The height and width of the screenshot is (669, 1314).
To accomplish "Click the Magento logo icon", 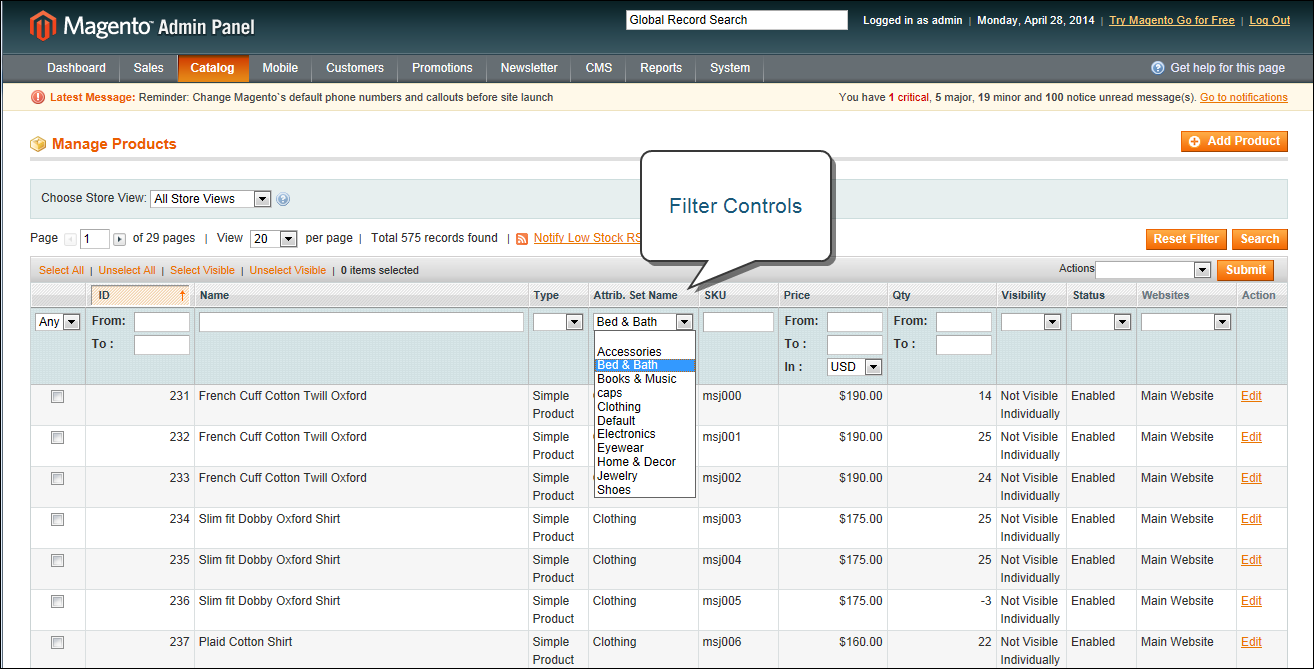I will (42, 26).
